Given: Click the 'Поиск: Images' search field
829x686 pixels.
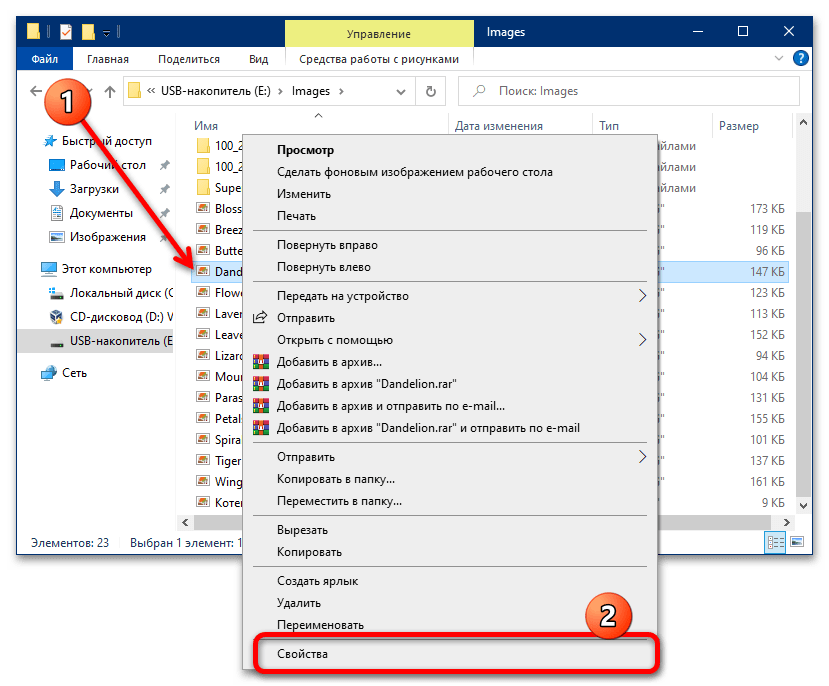Looking at the screenshot, I should pos(630,91).
